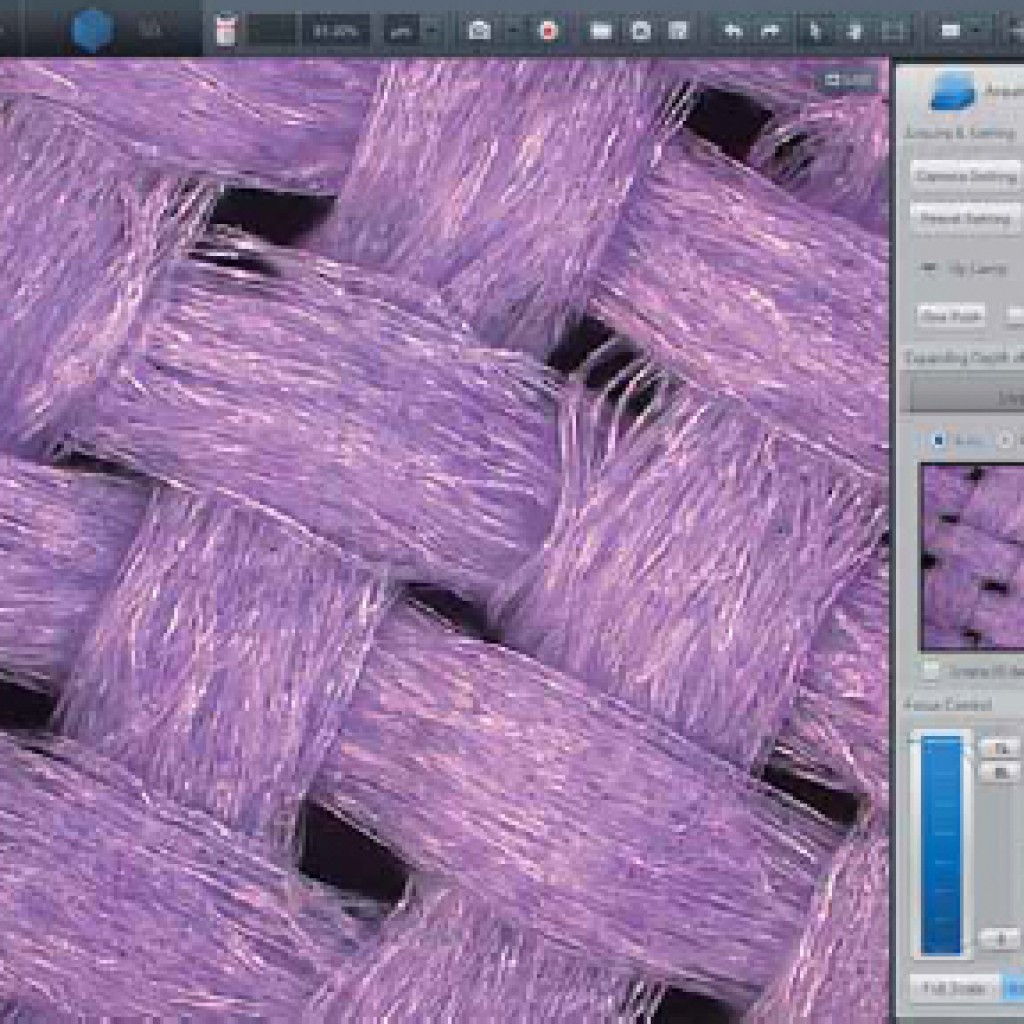The height and width of the screenshot is (1024, 1024).
Task: Select the second radio button next to Auto
Action: 1006,440
